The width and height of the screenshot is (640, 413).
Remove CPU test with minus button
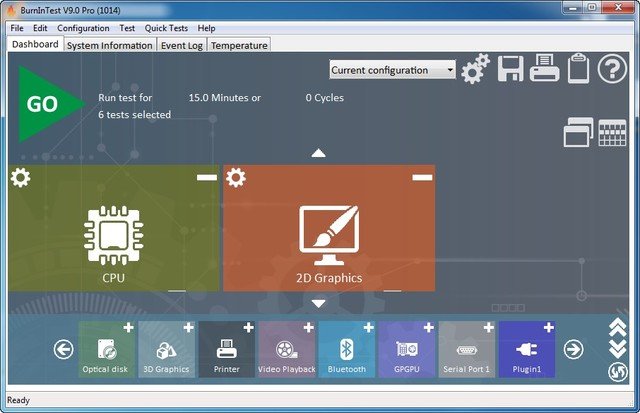(207, 177)
